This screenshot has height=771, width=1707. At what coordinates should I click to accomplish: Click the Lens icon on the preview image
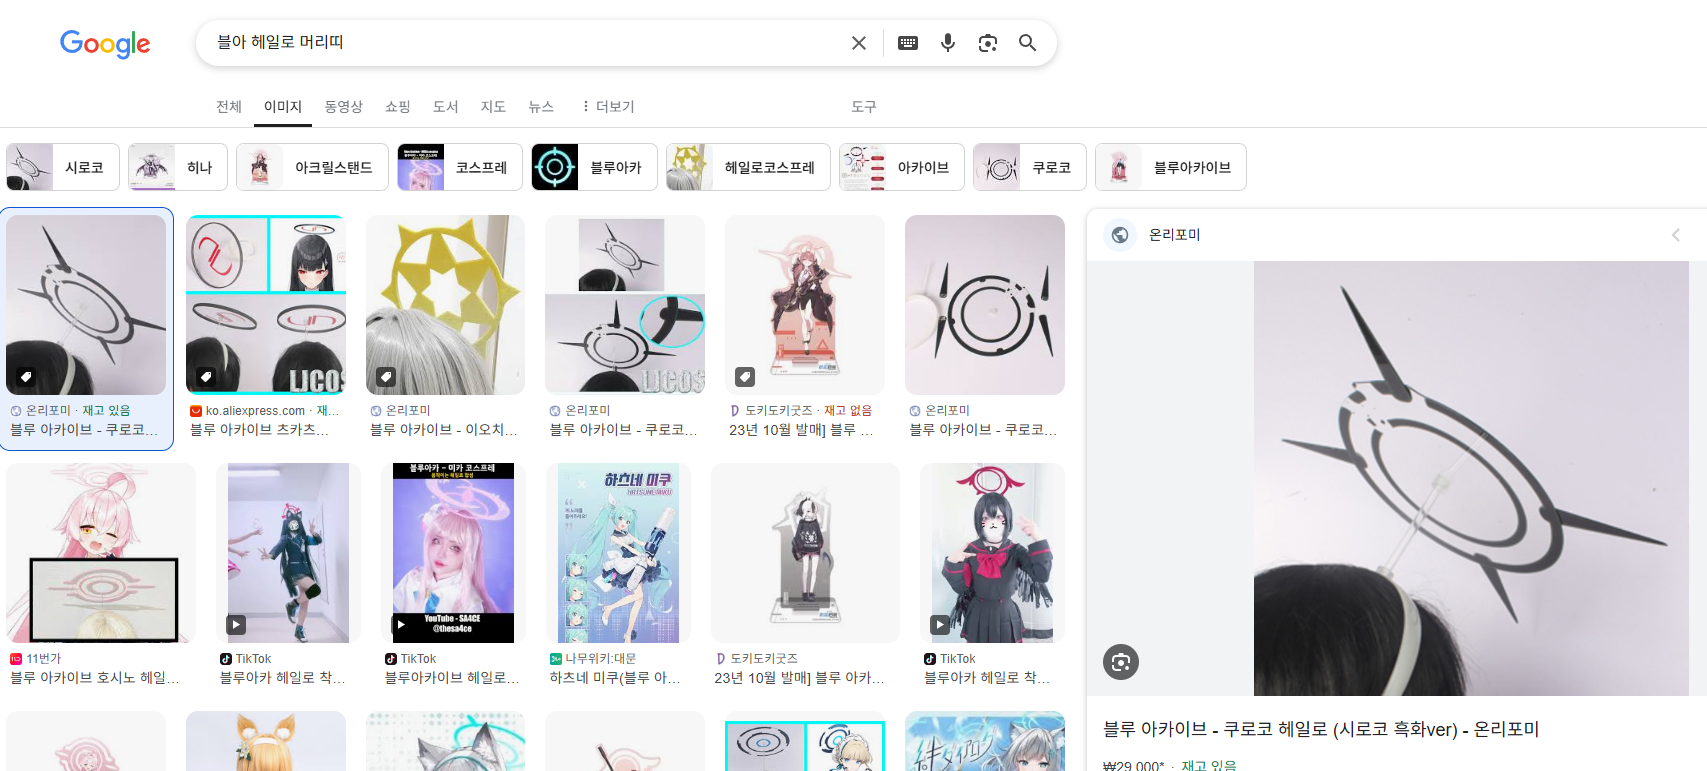1121,662
